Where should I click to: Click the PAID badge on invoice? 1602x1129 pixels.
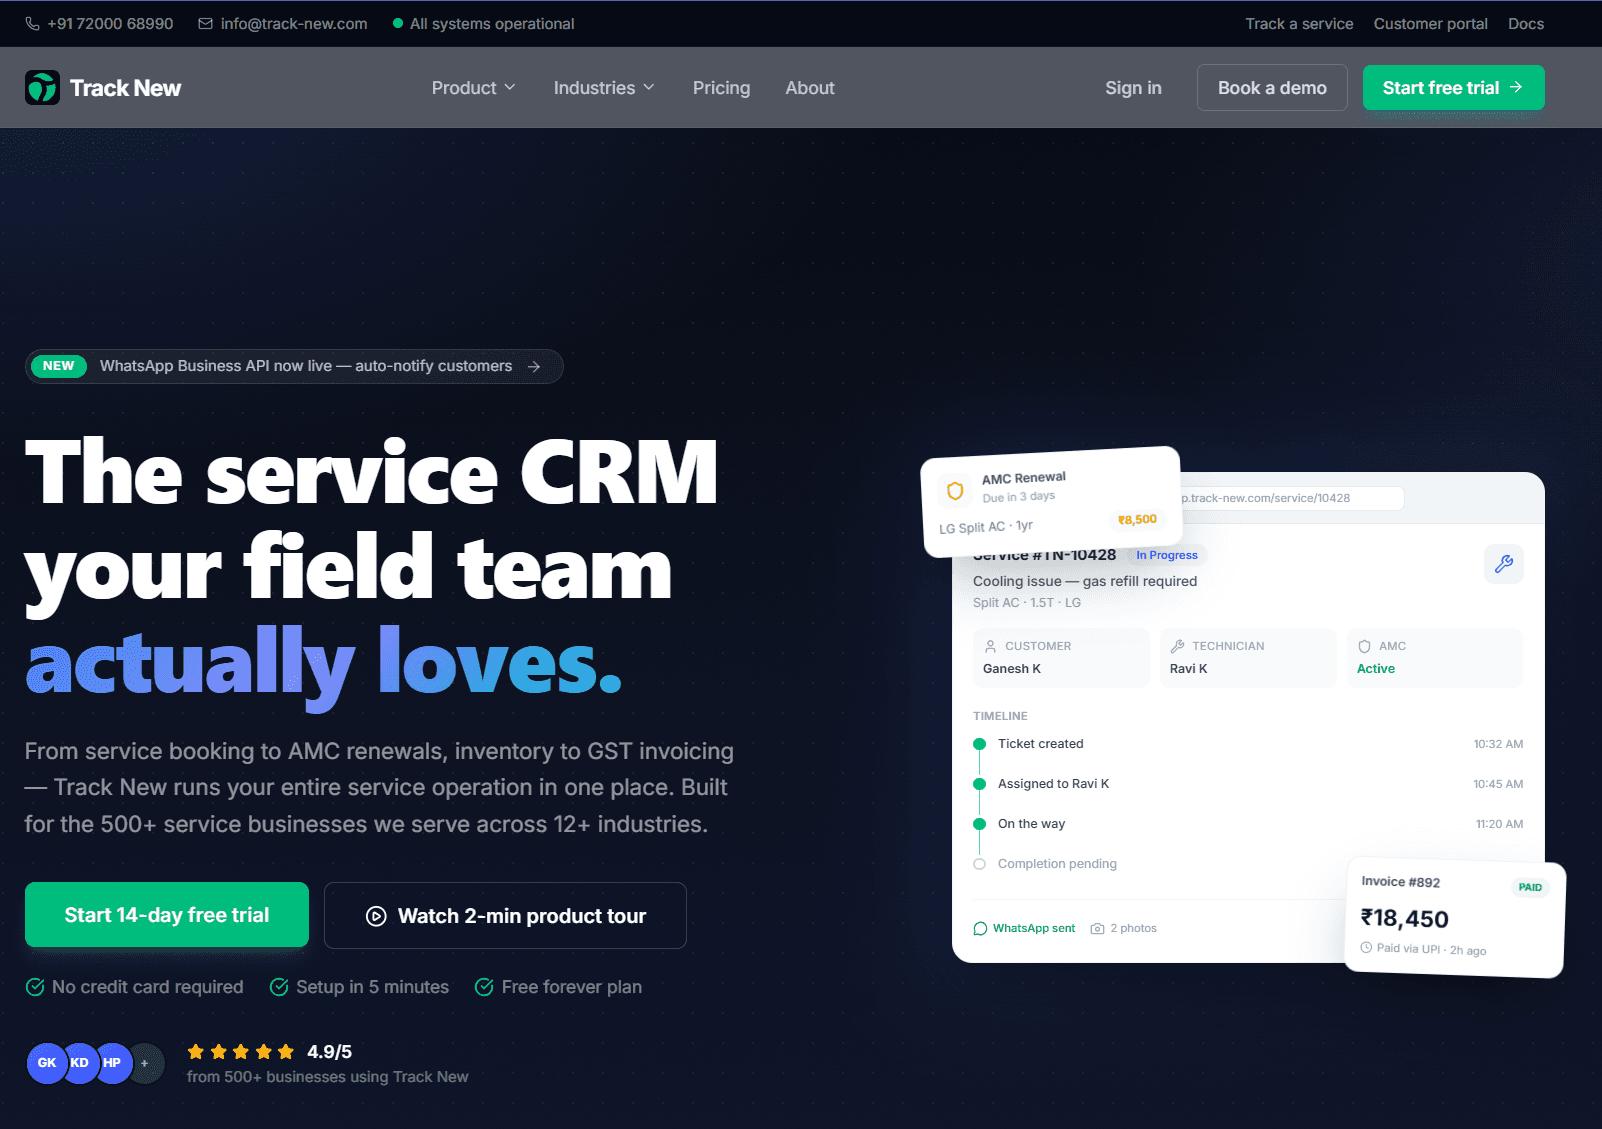(1530, 887)
